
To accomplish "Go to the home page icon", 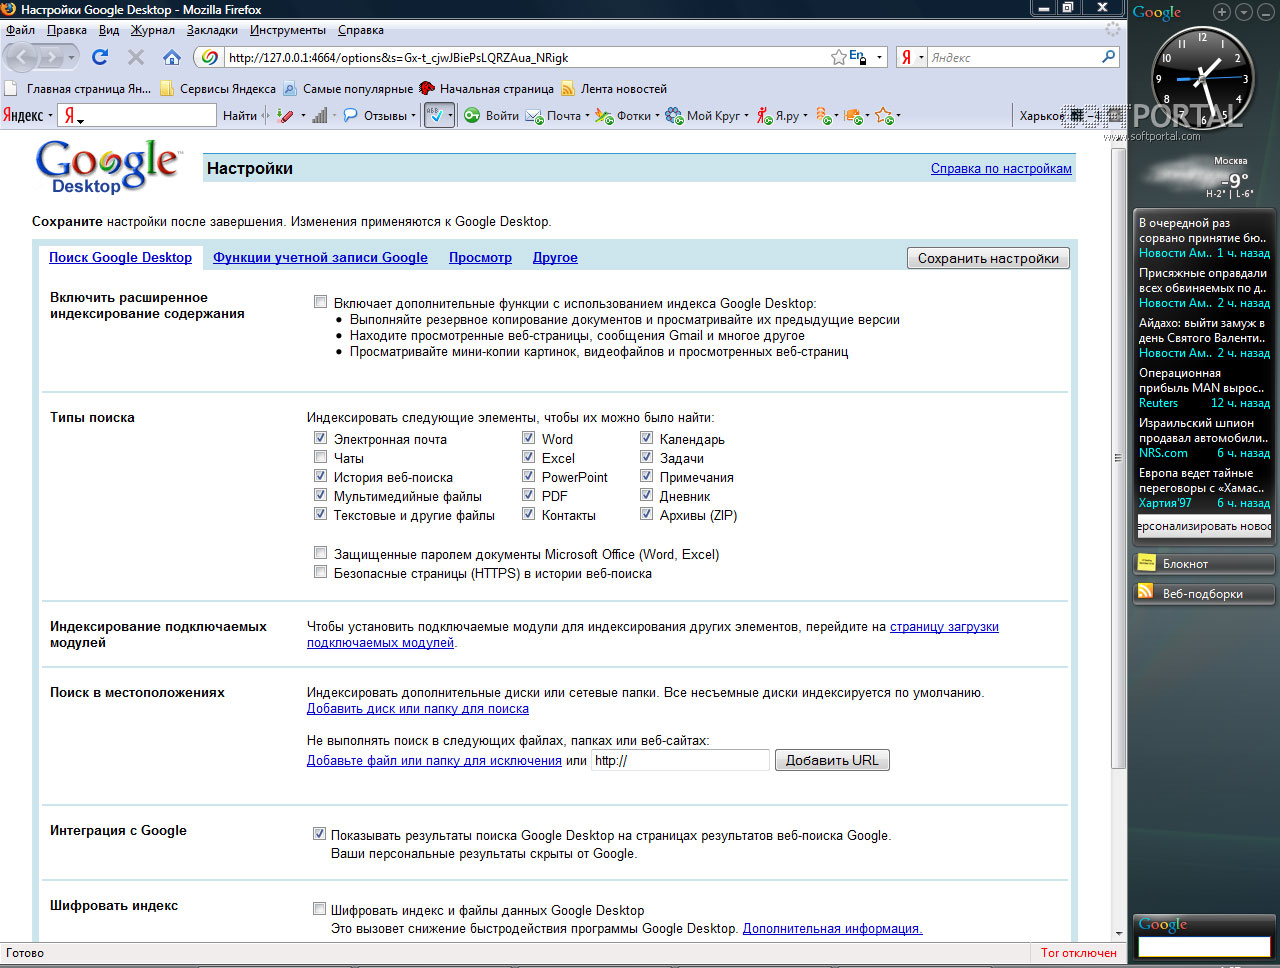I will click(172, 57).
